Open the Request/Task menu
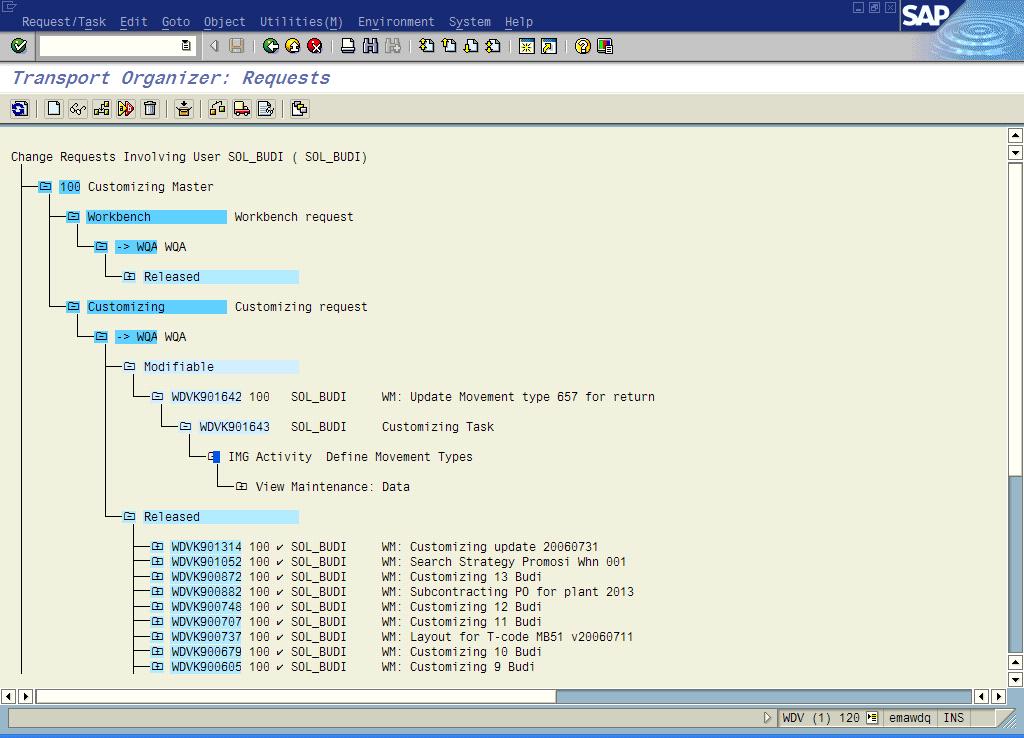 click(x=64, y=22)
